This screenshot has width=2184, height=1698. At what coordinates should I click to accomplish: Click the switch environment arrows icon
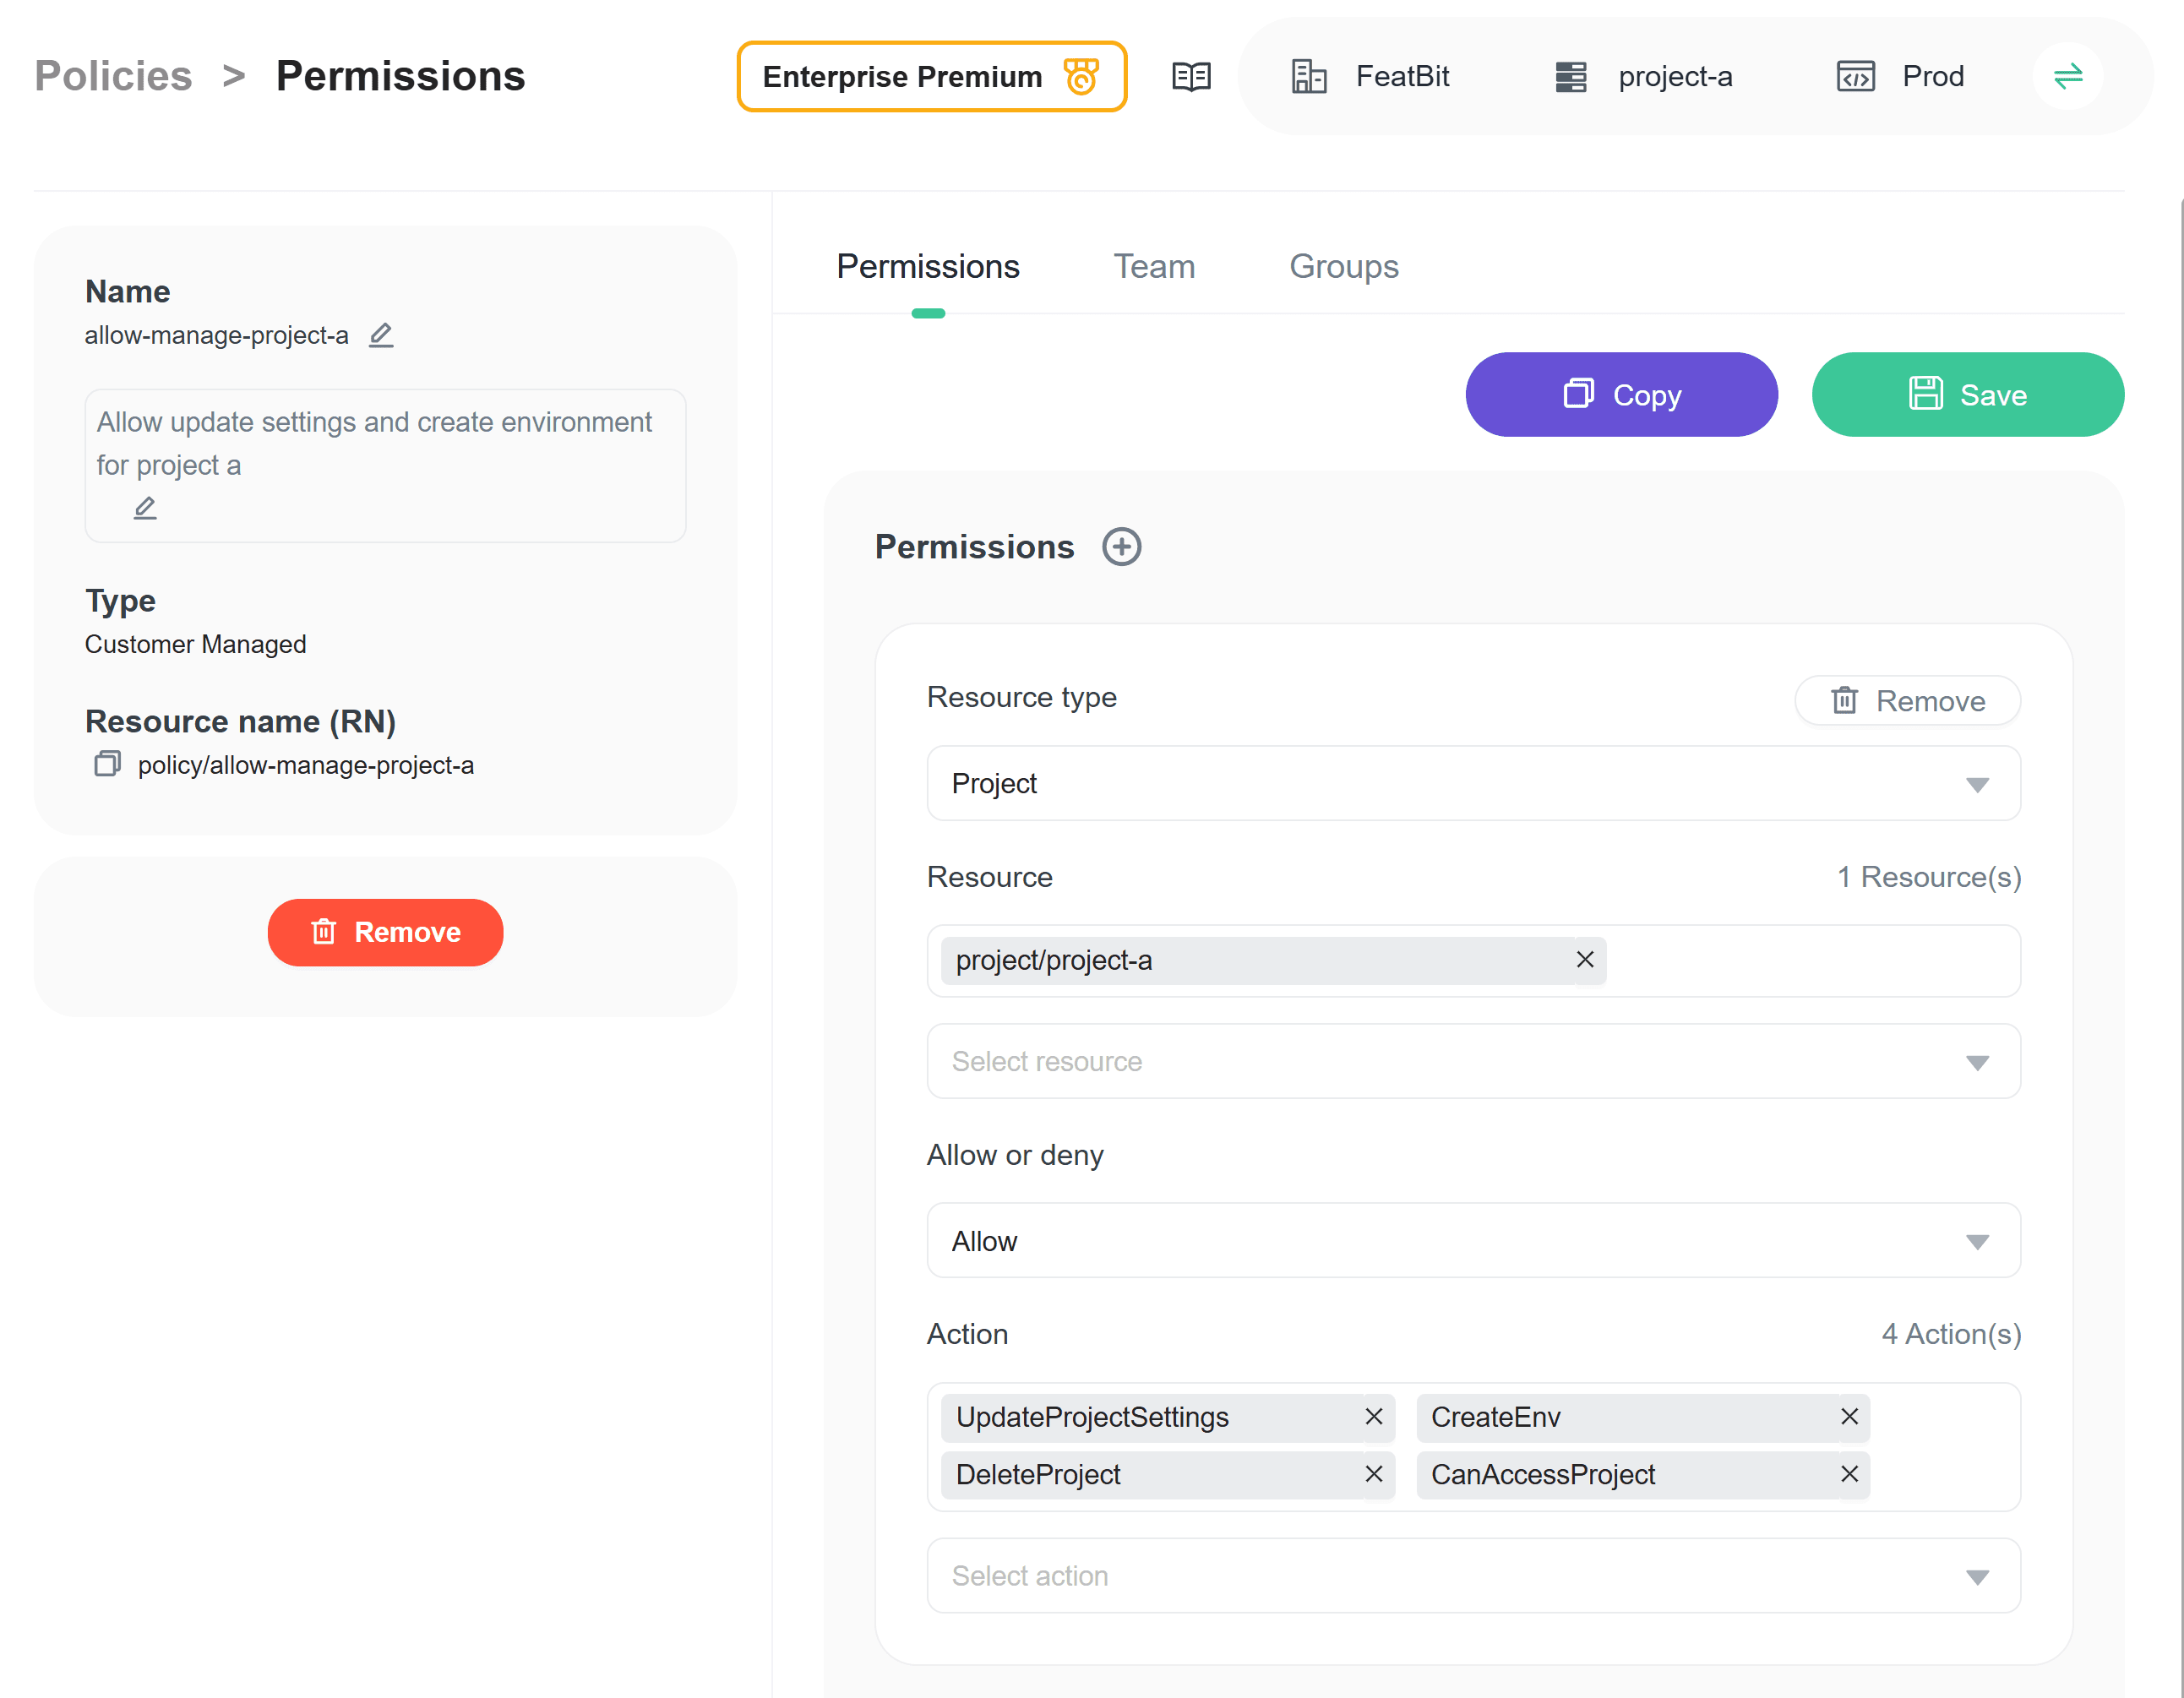(2067, 77)
